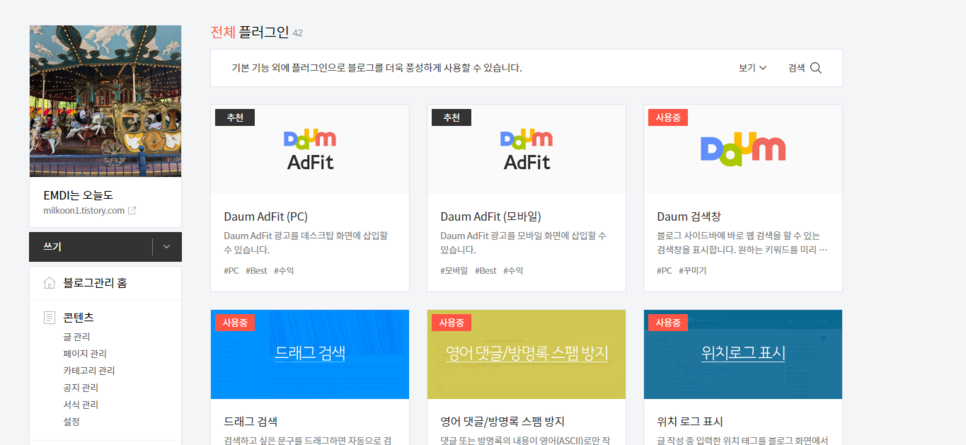966x445 pixels.
Task: Open the 드래그 검색 plugin title
Action: click(x=251, y=422)
